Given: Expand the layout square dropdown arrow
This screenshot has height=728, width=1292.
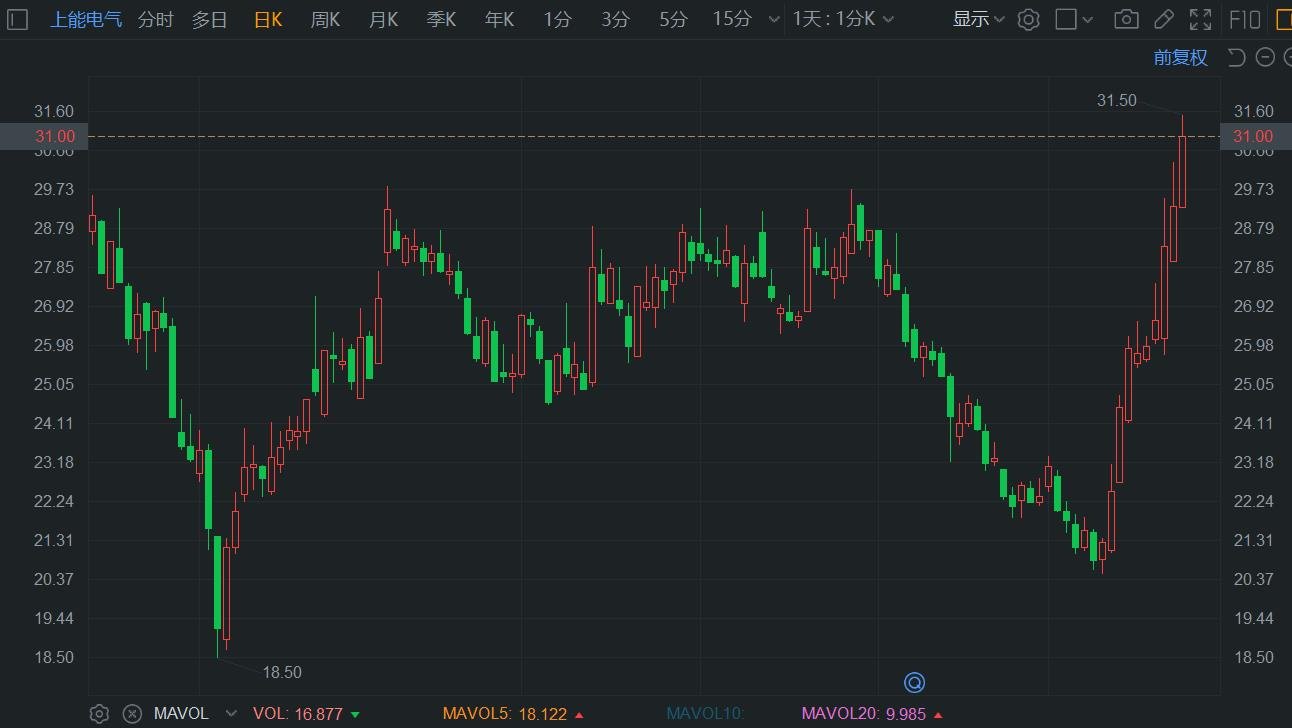Looking at the screenshot, I should pos(1088,19).
